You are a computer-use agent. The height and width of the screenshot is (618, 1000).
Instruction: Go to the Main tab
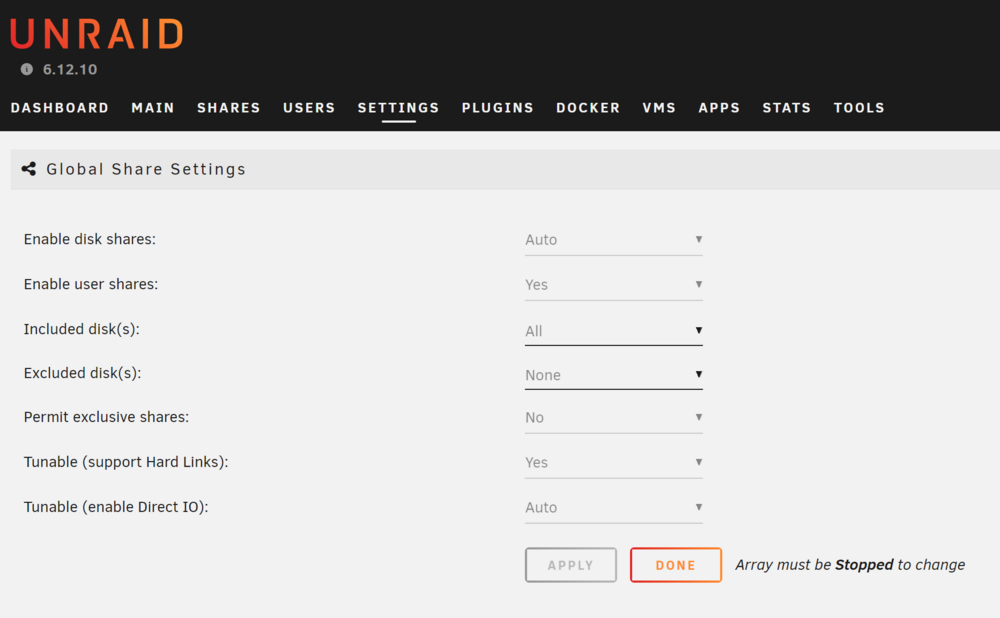153,108
